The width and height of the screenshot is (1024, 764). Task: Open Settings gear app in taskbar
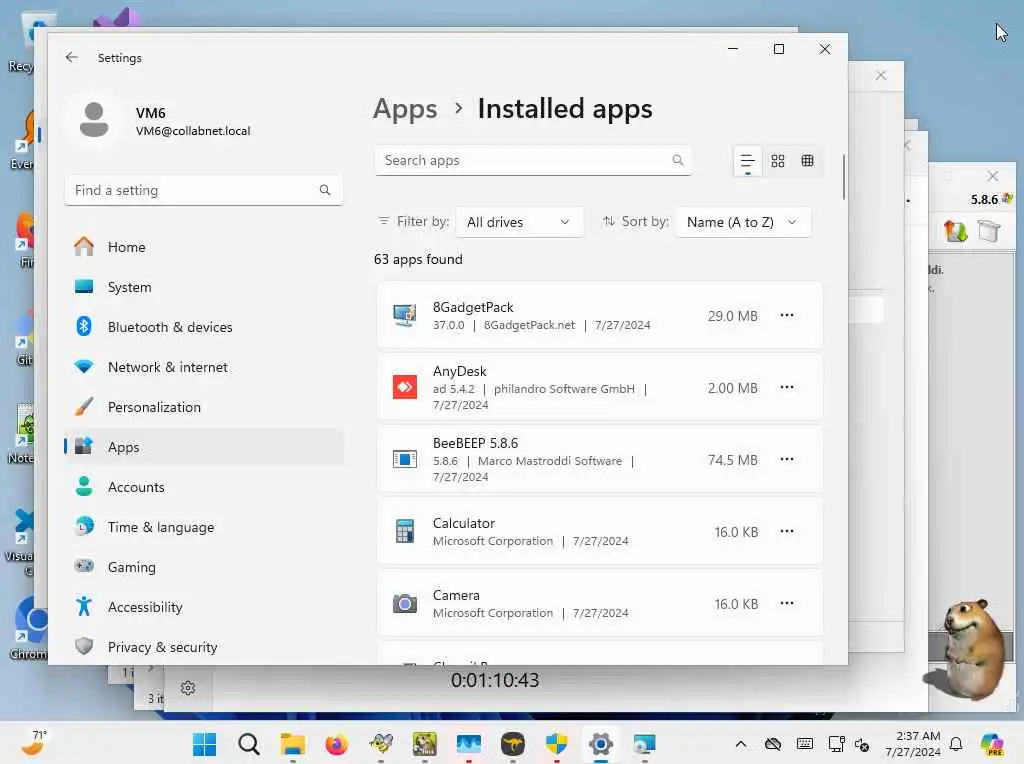click(x=600, y=744)
